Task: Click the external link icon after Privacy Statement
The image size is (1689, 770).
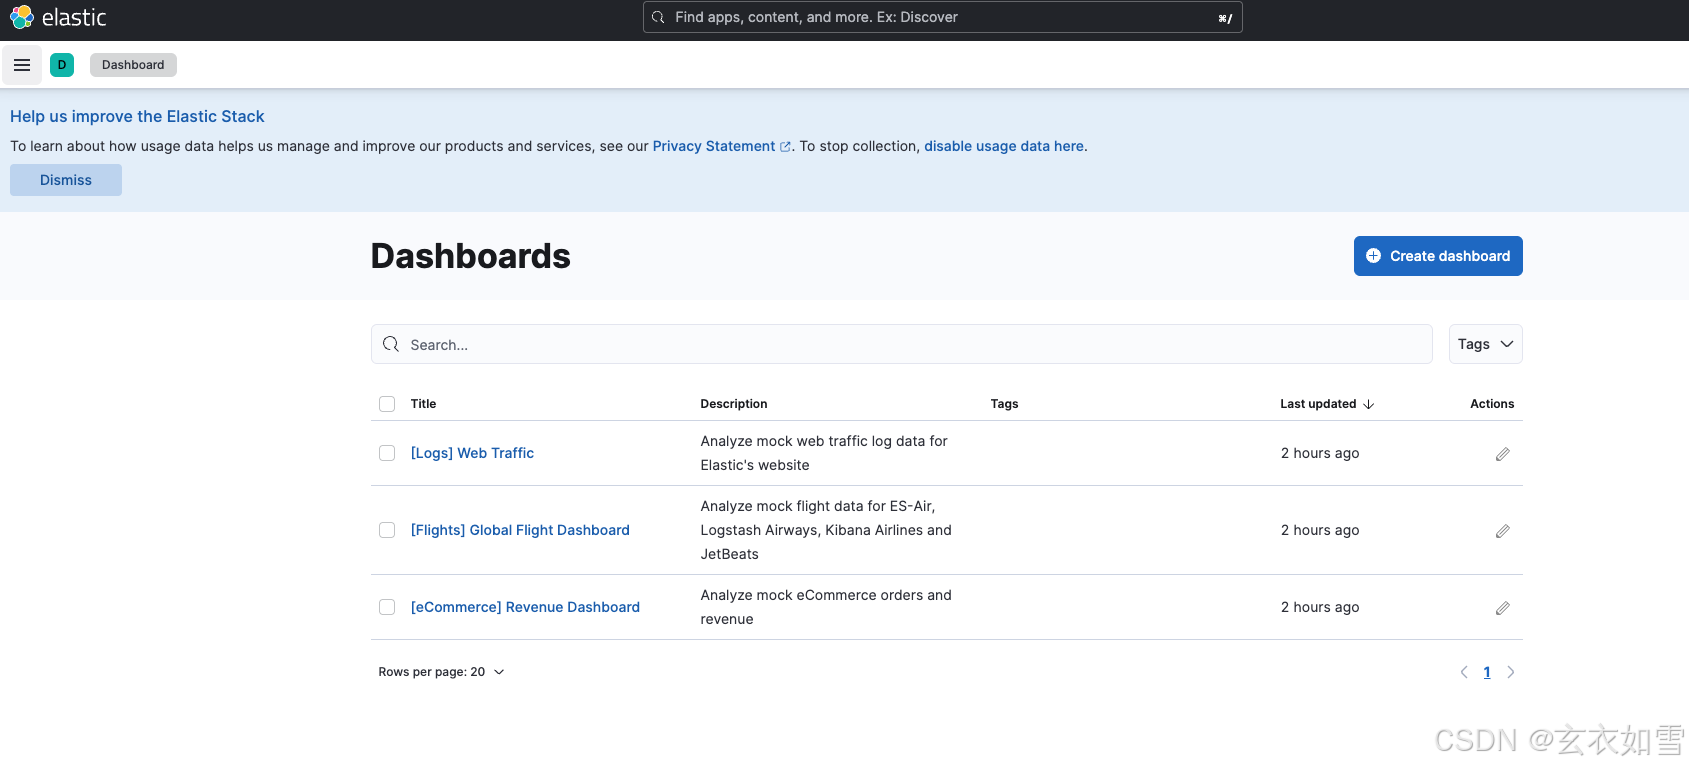Action: coord(785,147)
